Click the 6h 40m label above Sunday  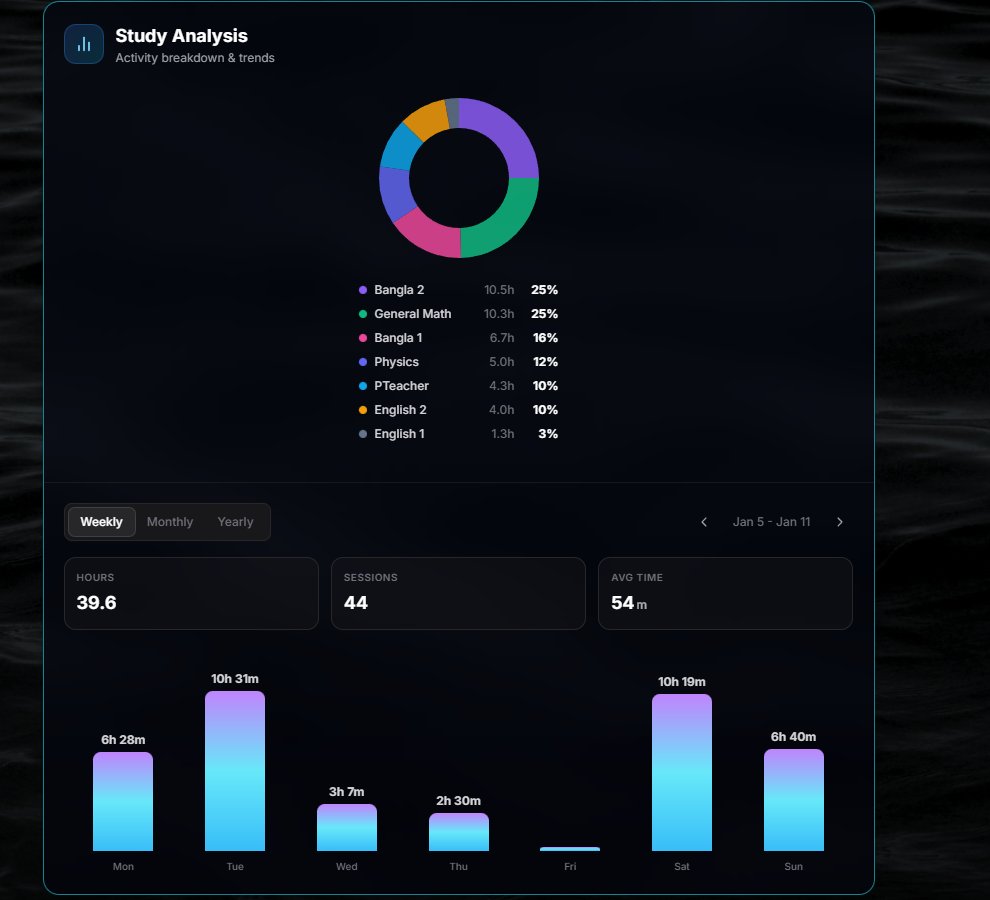click(794, 737)
